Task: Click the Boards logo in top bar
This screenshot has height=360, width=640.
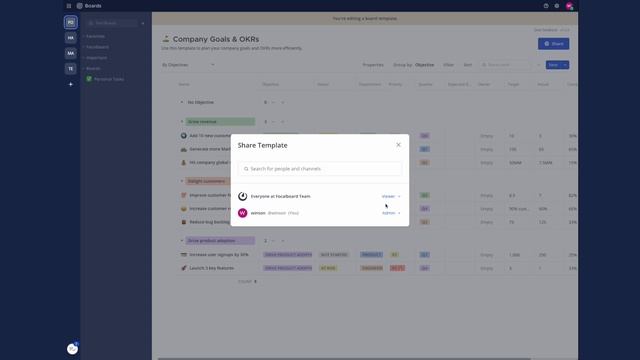Action: [89, 6]
